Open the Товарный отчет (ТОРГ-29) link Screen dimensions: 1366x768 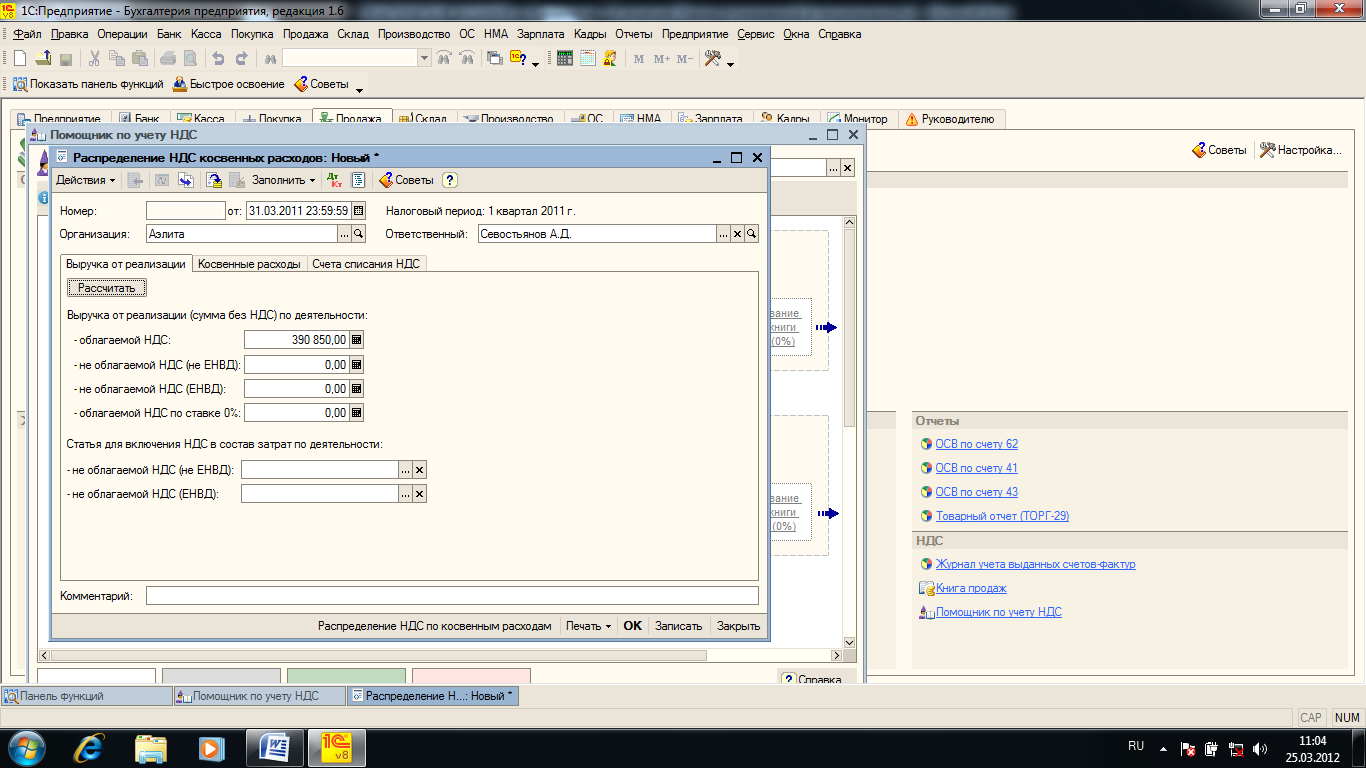coord(1002,516)
